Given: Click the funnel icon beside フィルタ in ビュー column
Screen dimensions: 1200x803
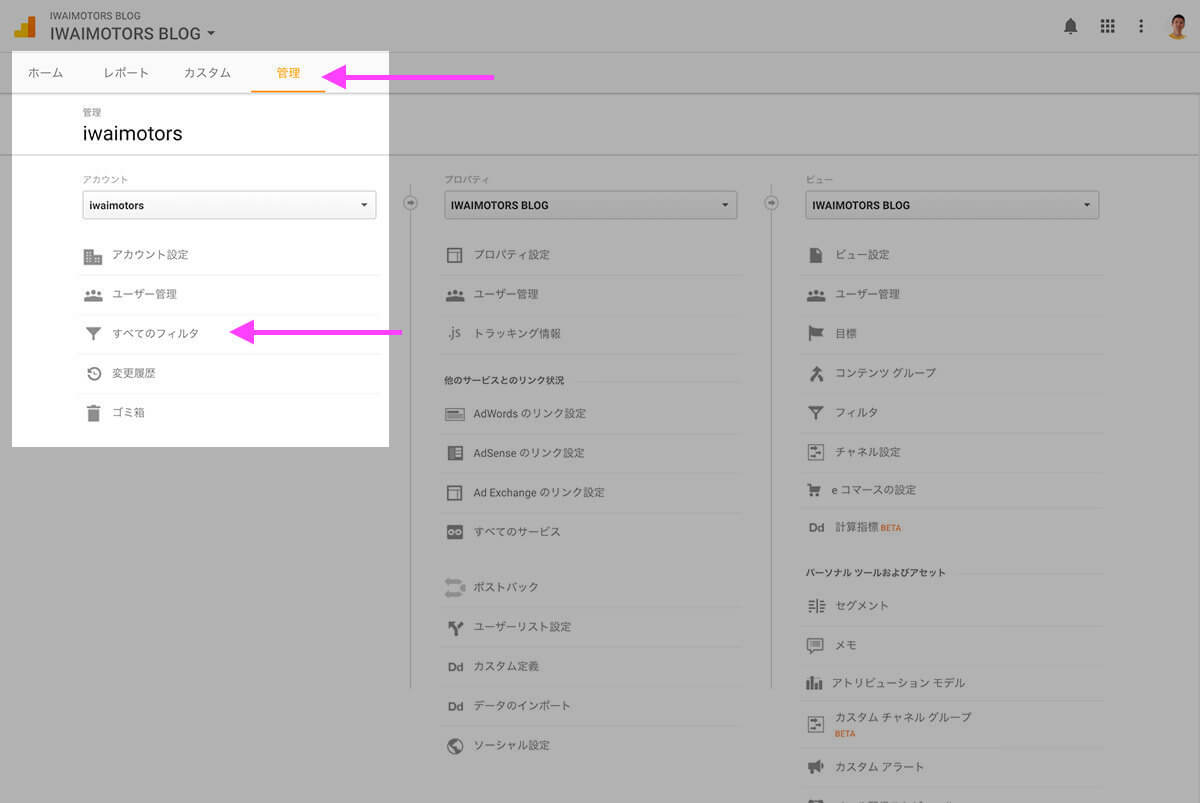Looking at the screenshot, I should click(816, 413).
